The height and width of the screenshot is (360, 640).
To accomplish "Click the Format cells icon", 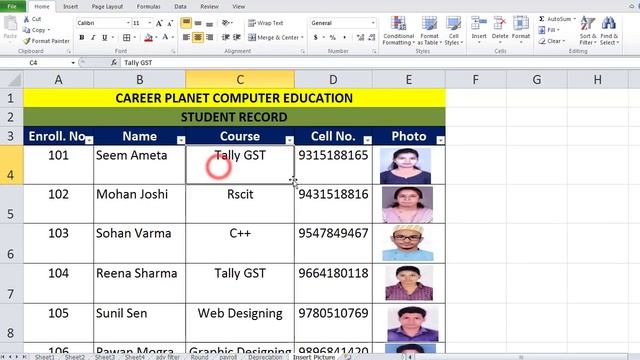I will tap(521, 23).
